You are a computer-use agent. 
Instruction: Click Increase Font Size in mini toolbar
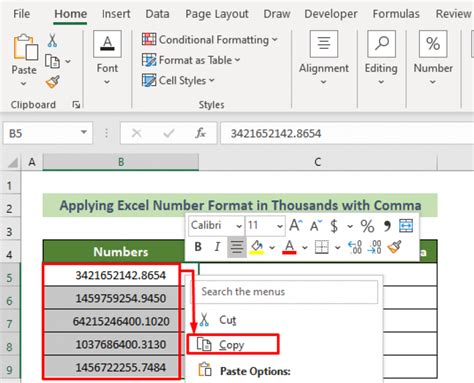(296, 226)
